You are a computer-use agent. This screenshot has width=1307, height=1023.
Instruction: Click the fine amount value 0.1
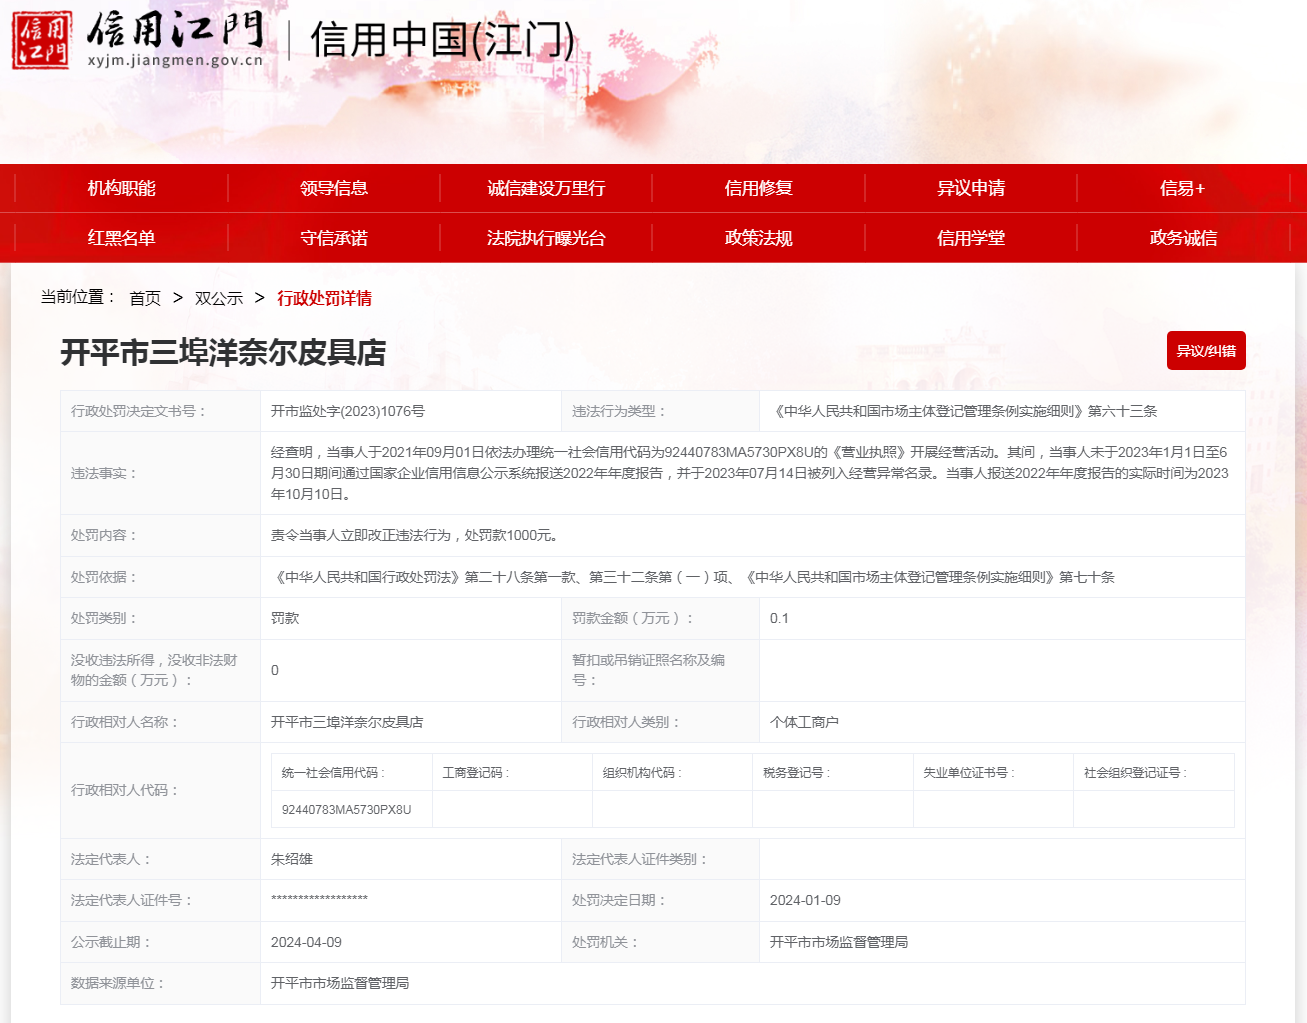(x=779, y=618)
